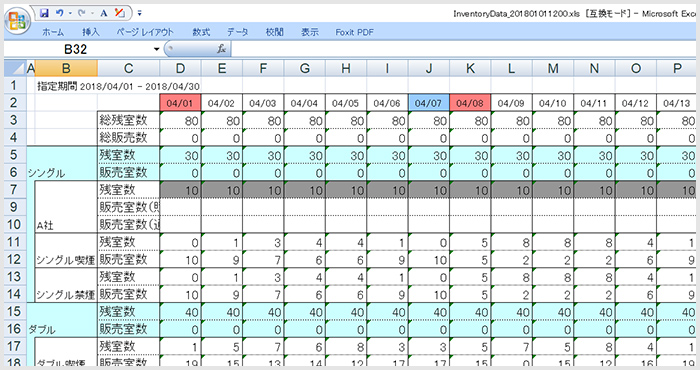Select row 15 header
This screenshot has height=370, width=700.
click(14, 311)
